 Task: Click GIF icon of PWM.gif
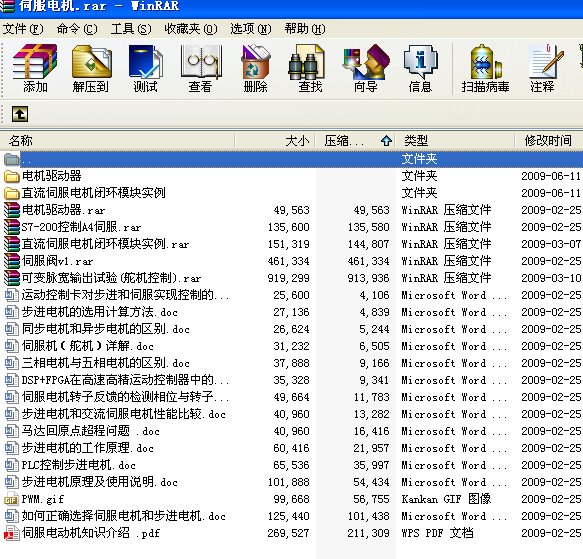coord(11,499)
